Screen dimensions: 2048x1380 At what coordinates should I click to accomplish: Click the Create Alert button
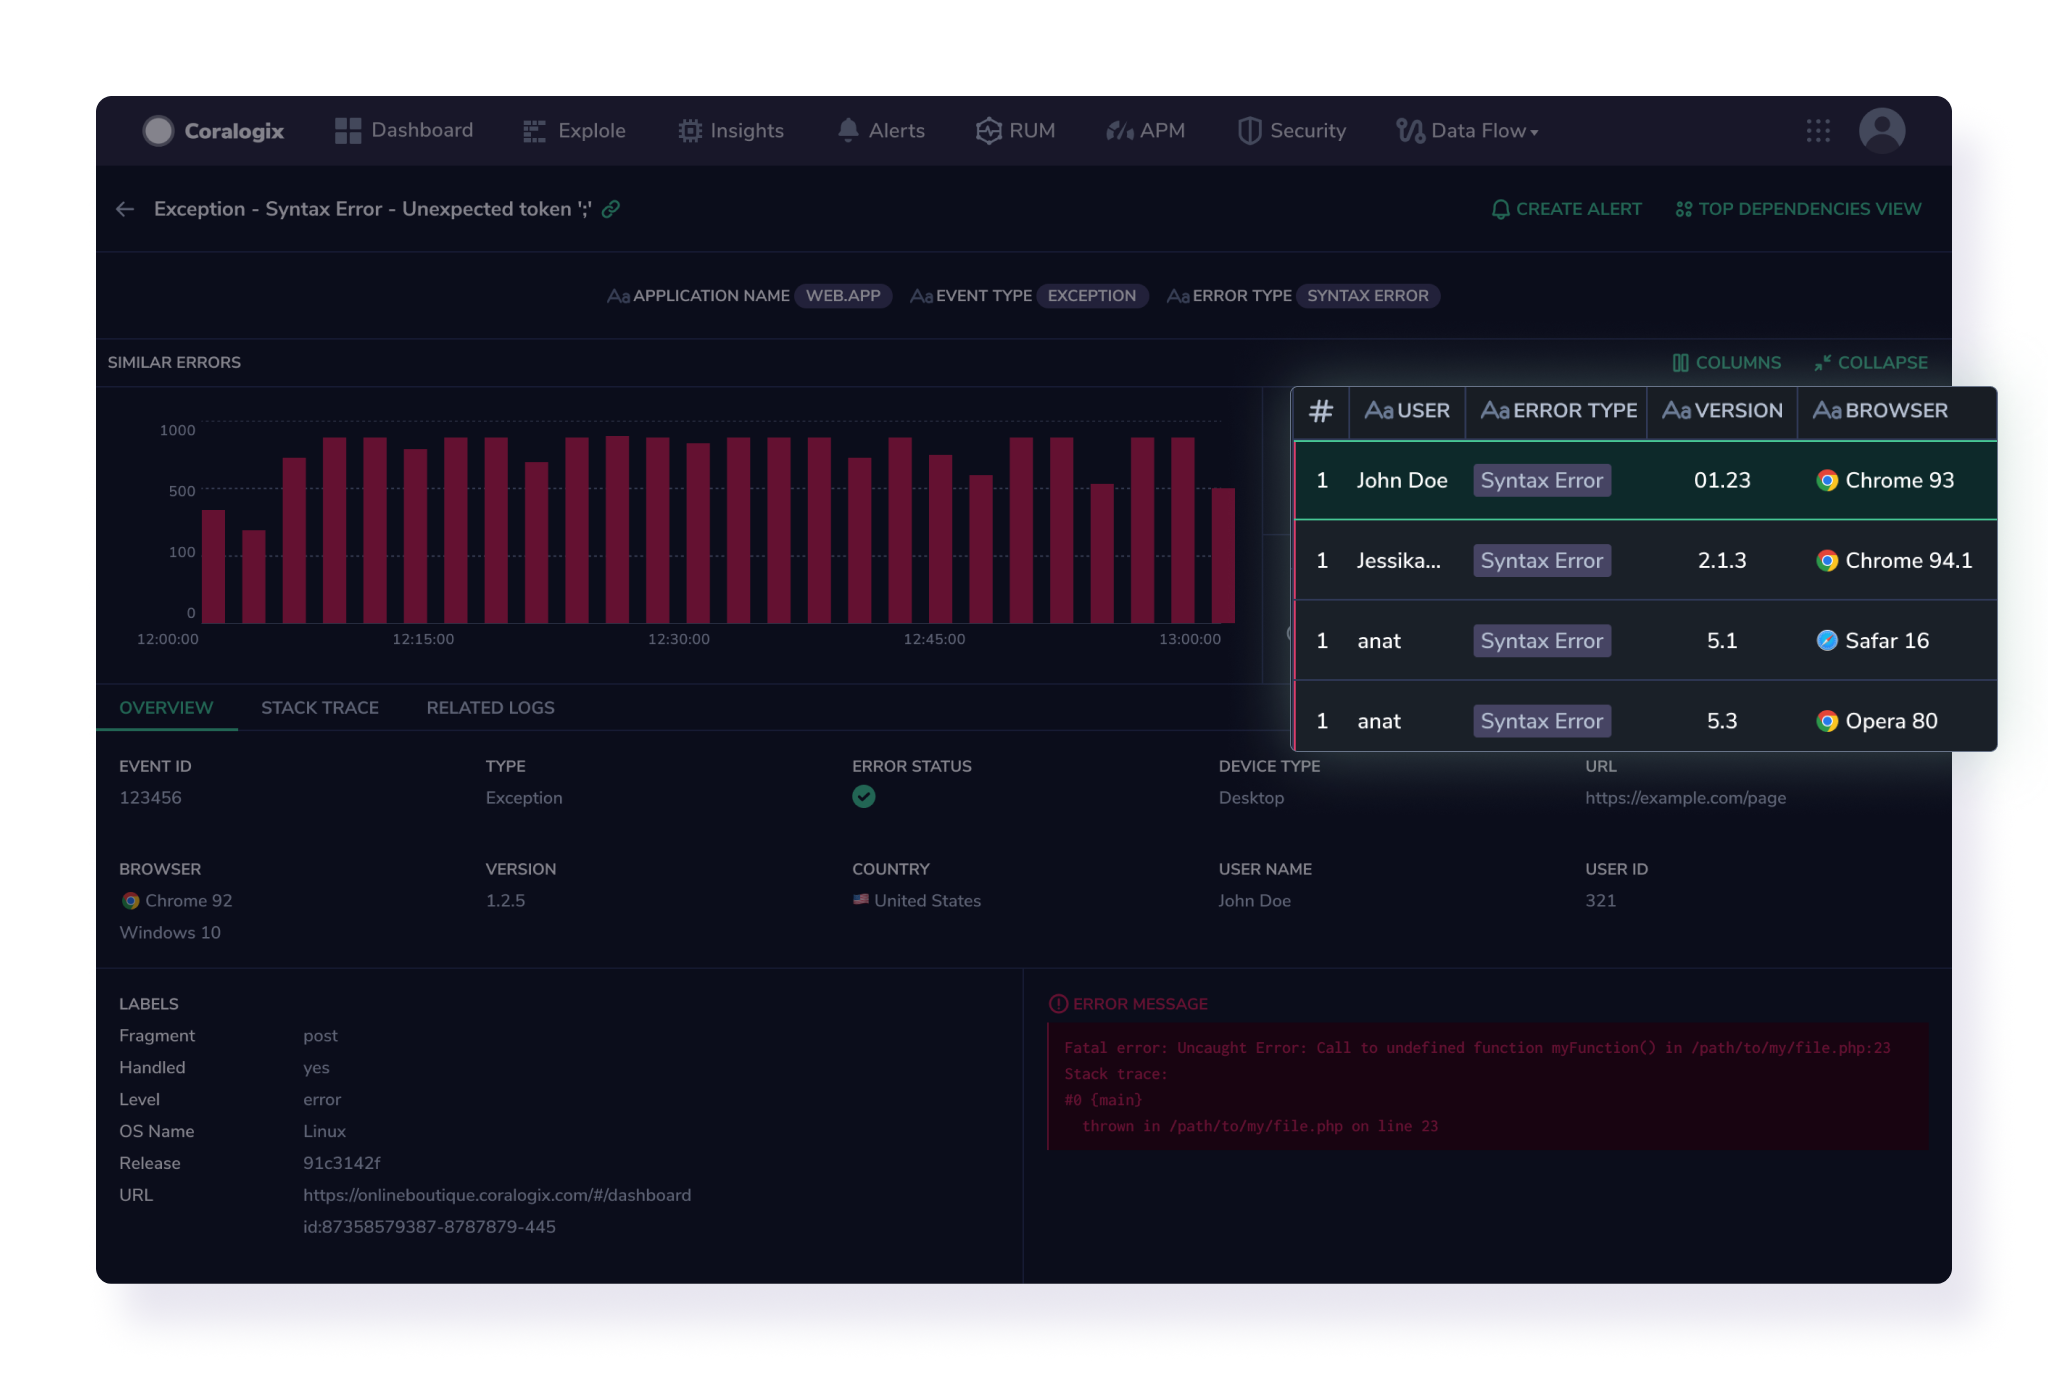coord(1566,209)
